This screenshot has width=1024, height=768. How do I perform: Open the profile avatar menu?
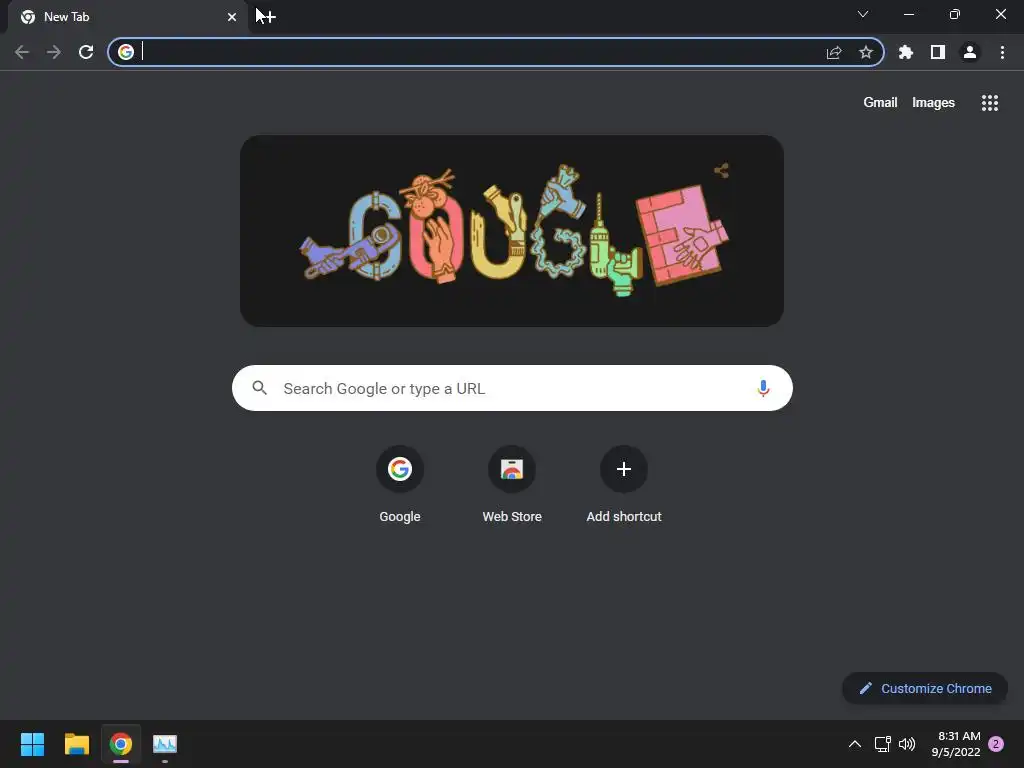[970, 52]
